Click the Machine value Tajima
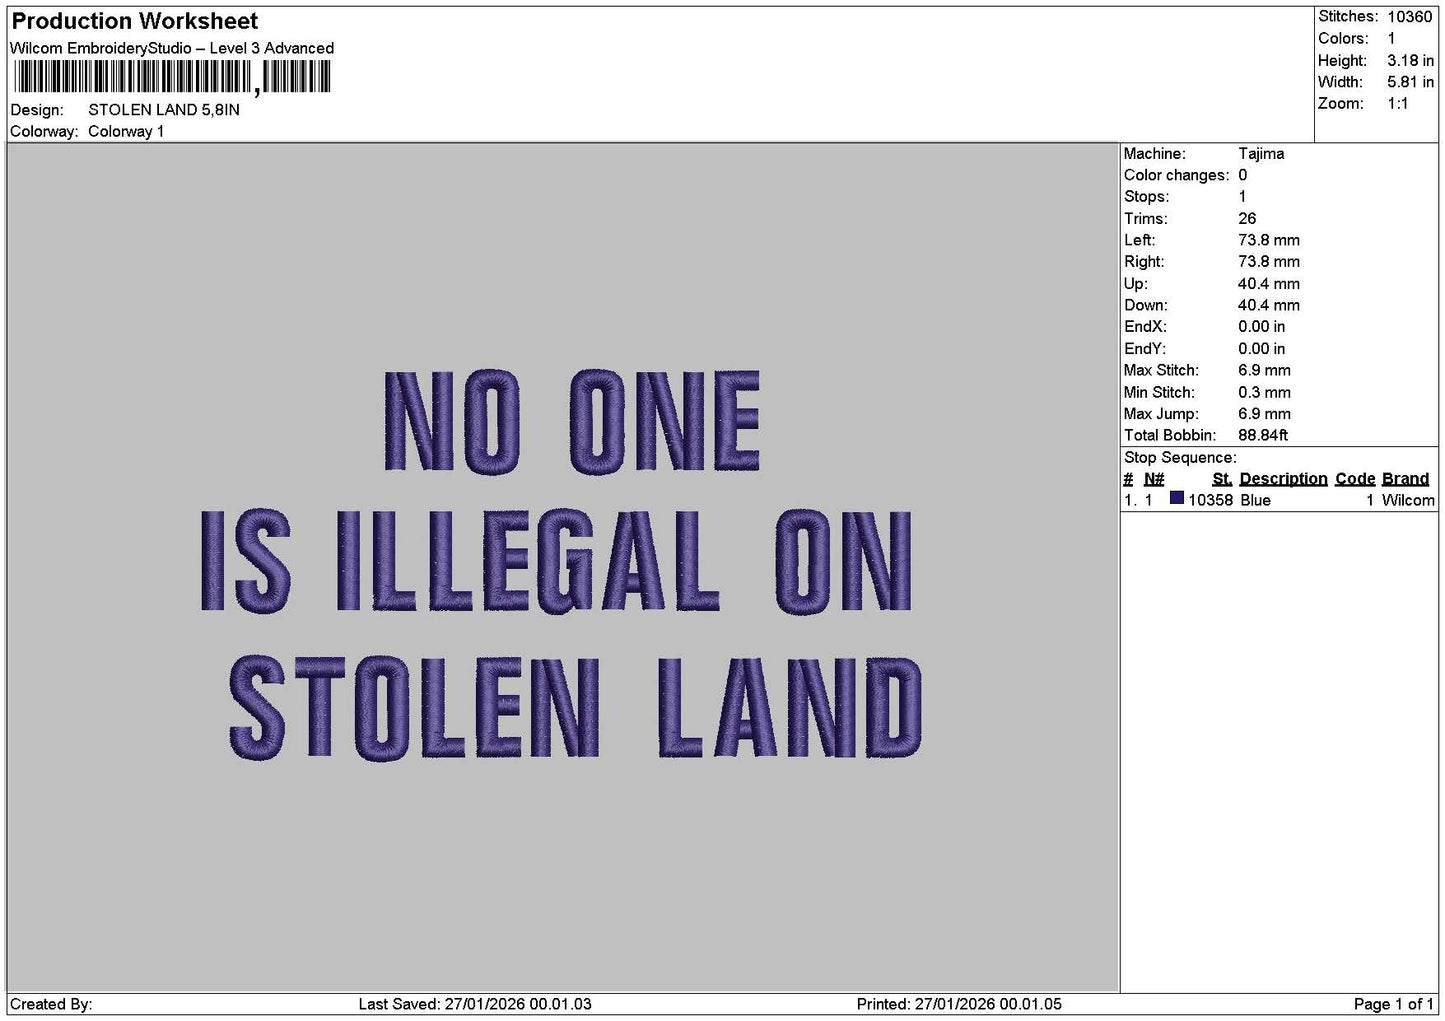Viewport: 1445px width, 1021px height. 1261,154
